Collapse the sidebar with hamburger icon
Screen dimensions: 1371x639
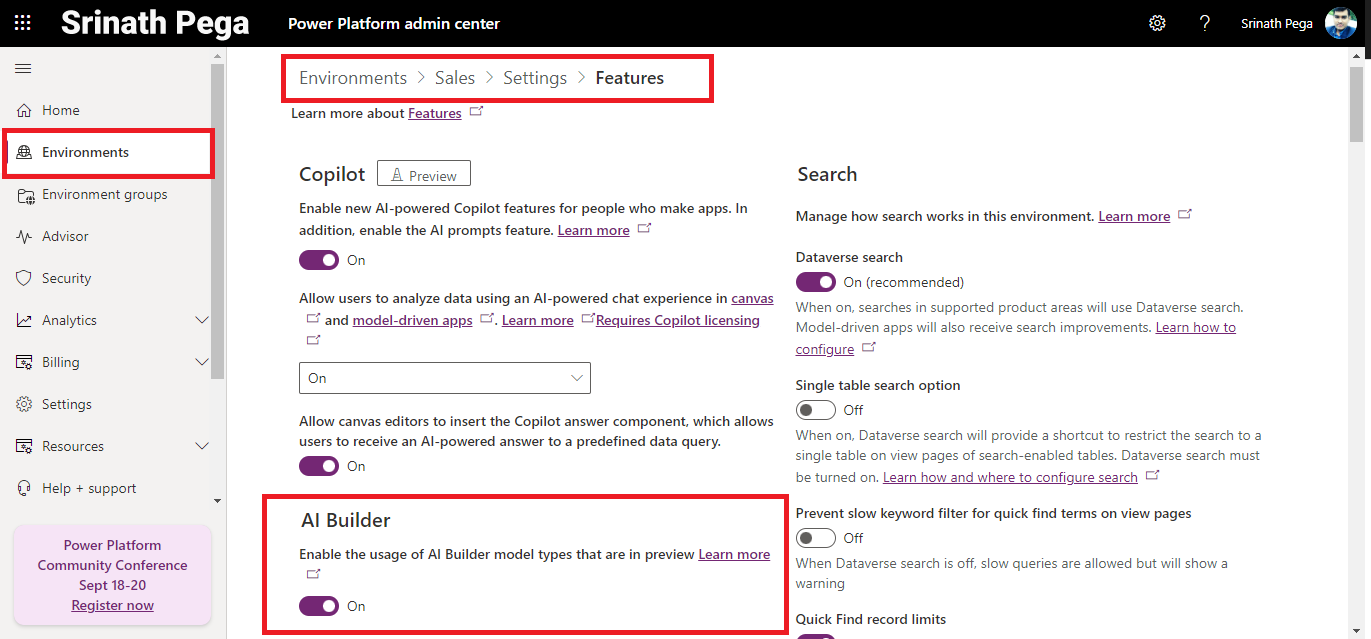pyautogui.click(x=23, y=68)
